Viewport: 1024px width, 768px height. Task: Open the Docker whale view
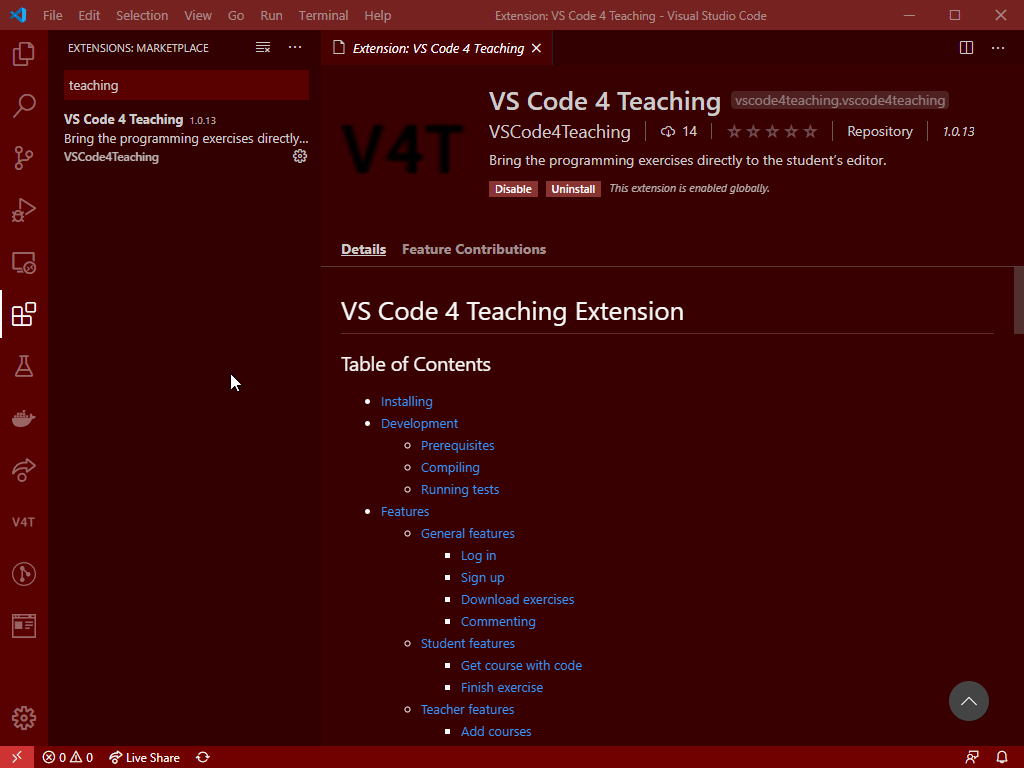24,418
